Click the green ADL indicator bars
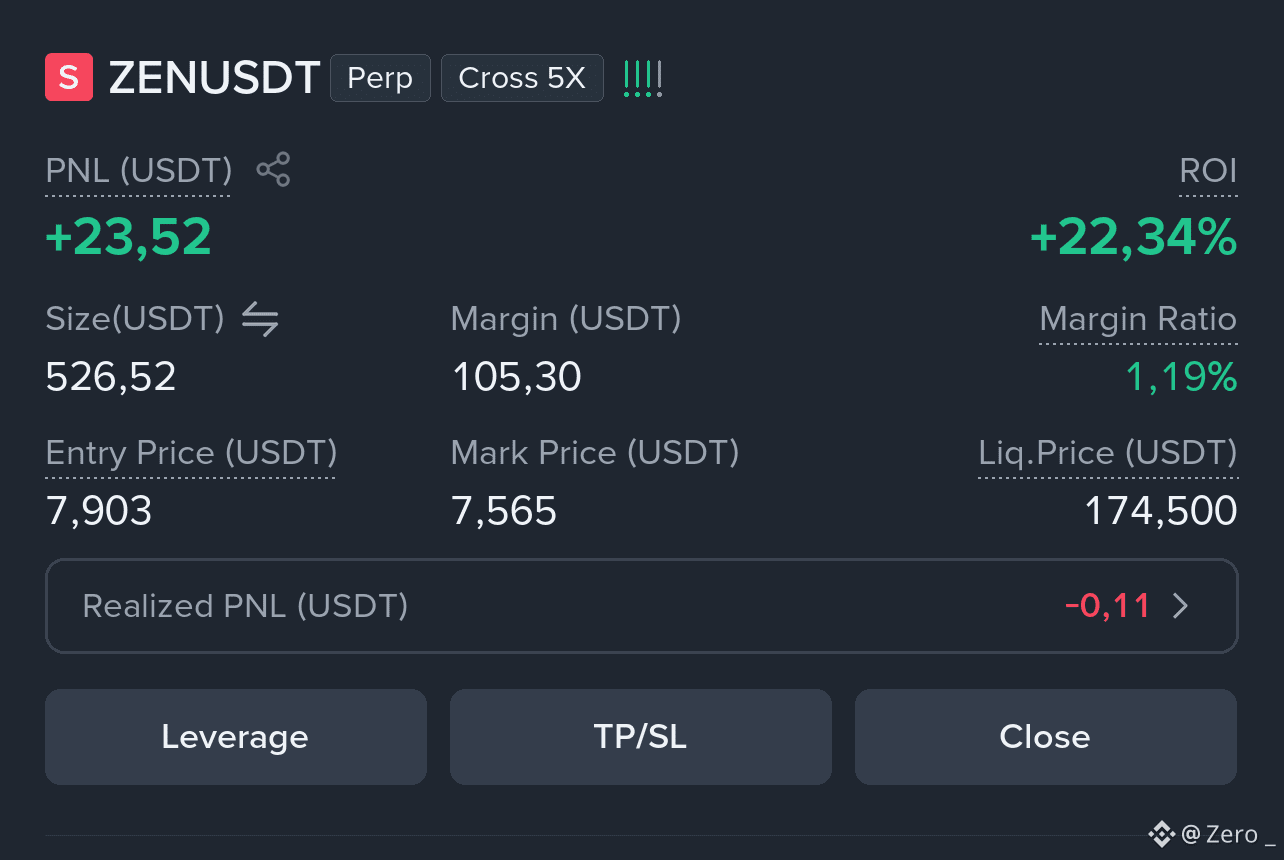 pyautogui.click(x=643, y=78)
